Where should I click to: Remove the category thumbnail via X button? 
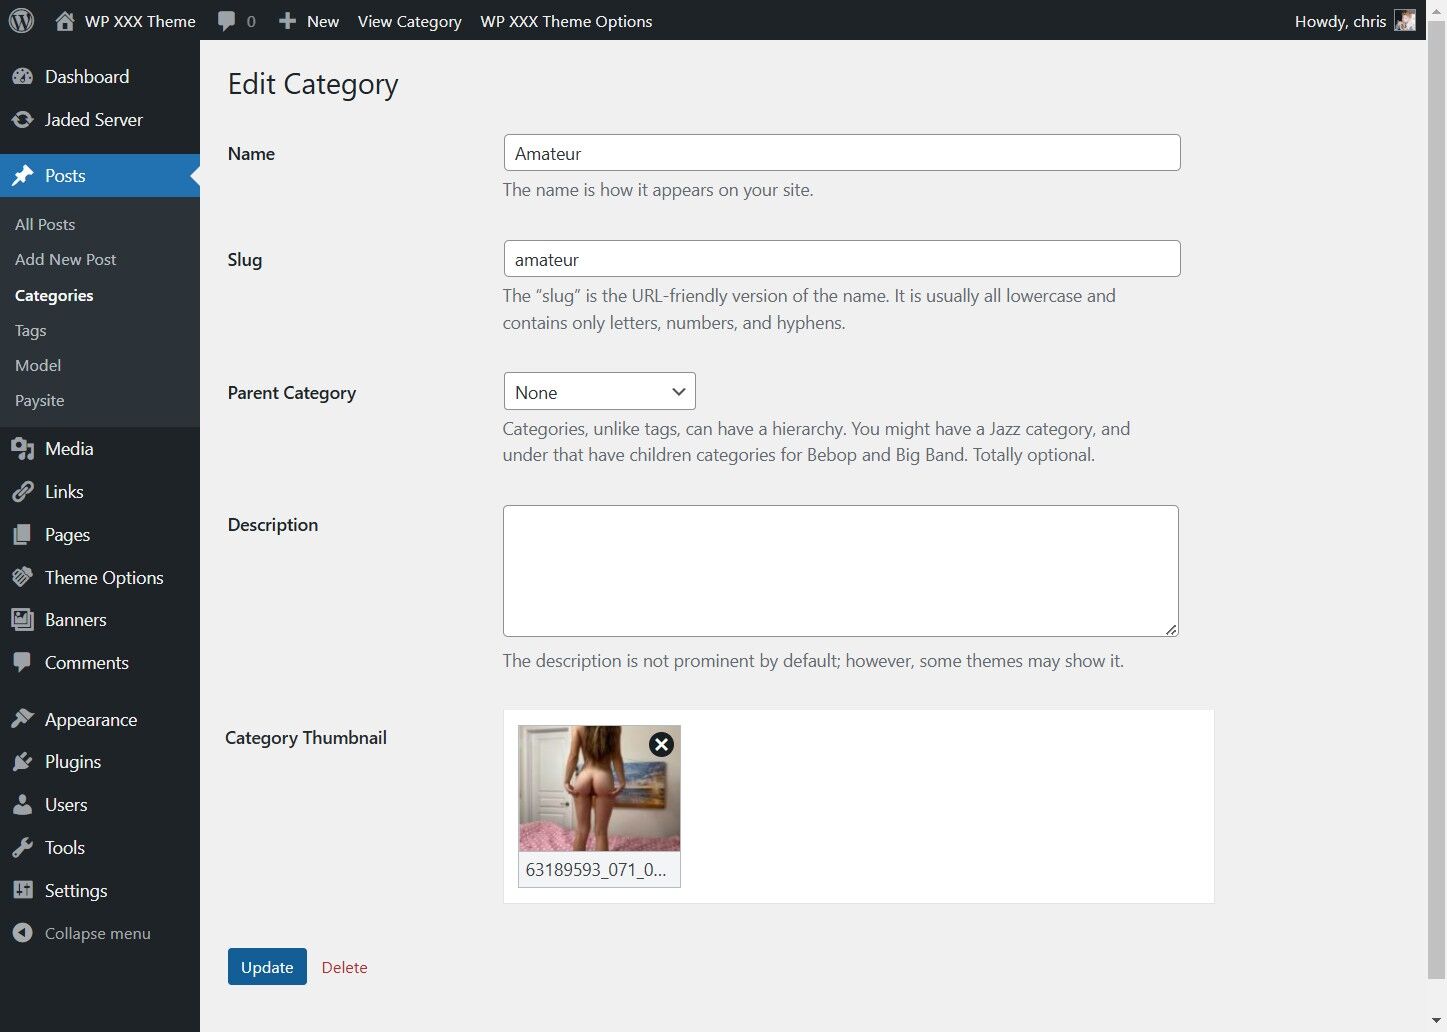[660, 744]
